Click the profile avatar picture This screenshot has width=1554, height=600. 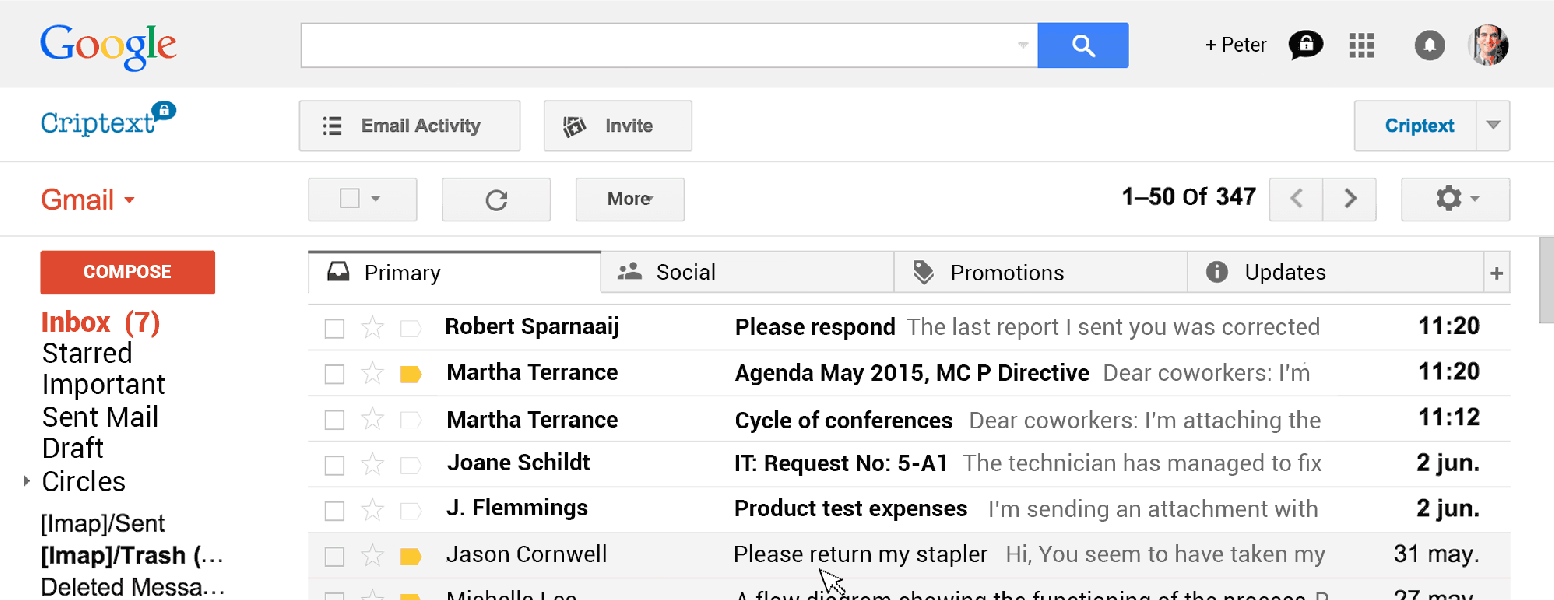coord(1489,45)
